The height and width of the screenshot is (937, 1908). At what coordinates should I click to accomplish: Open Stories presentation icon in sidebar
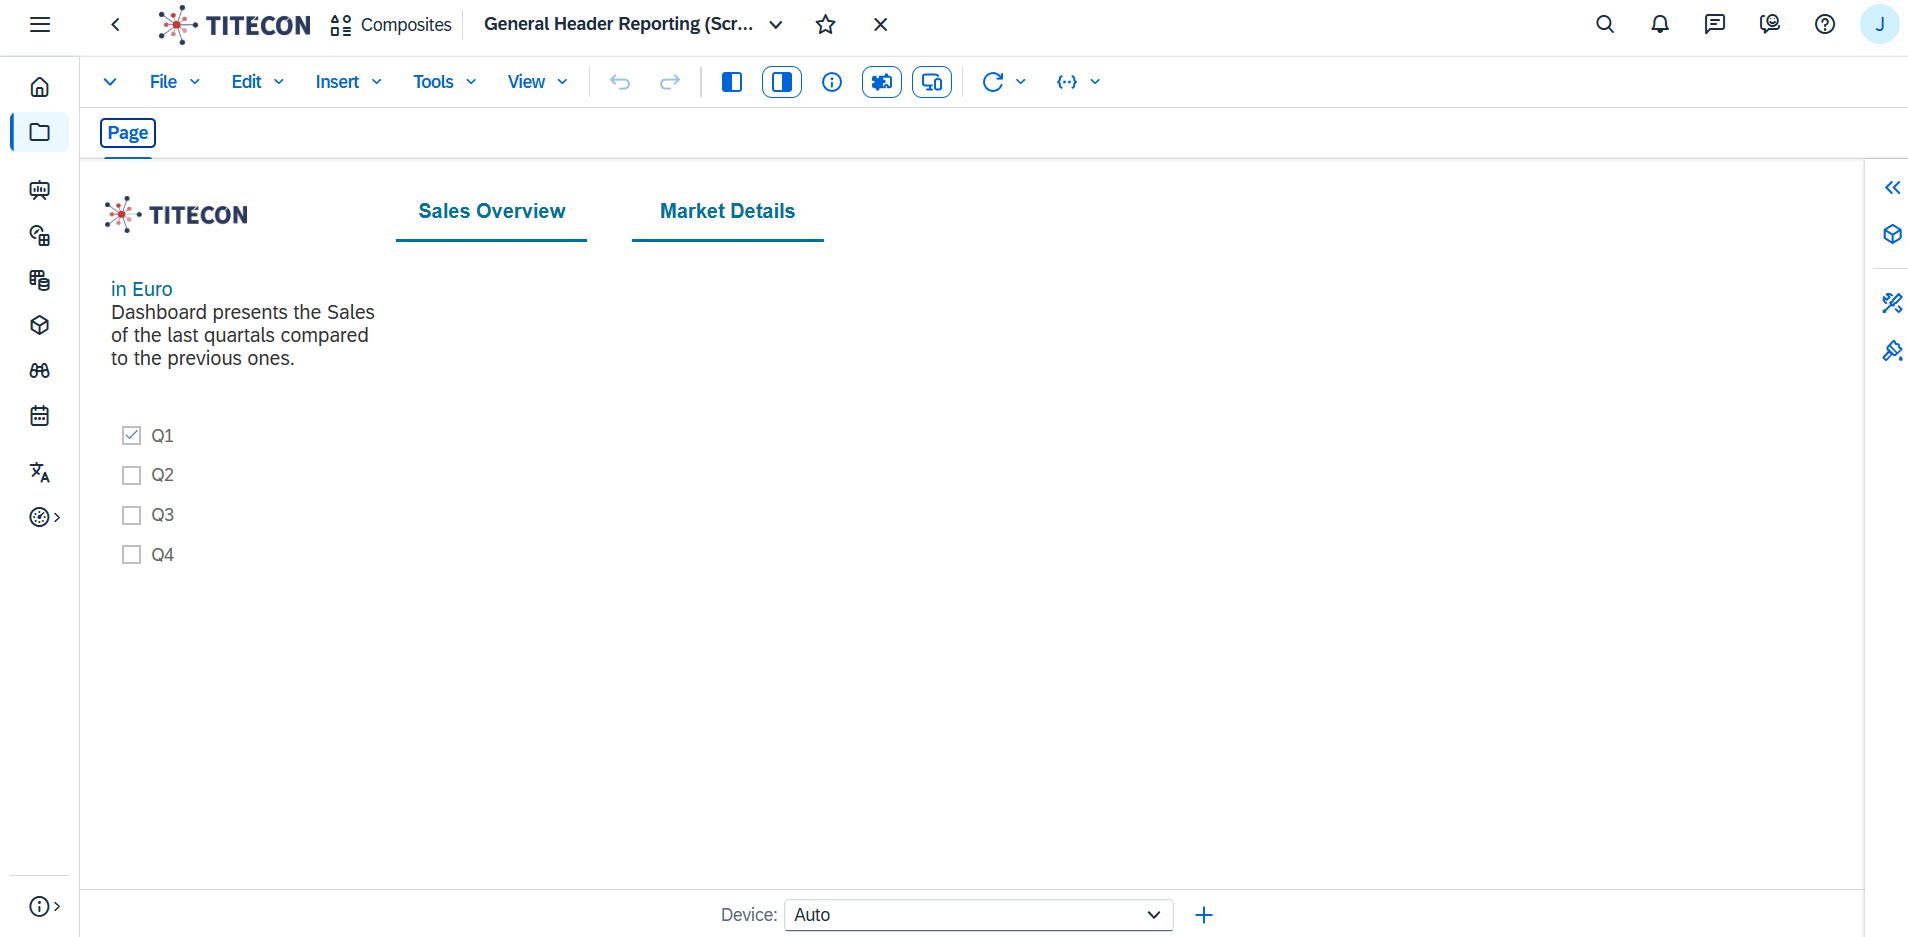coord(40,190)
